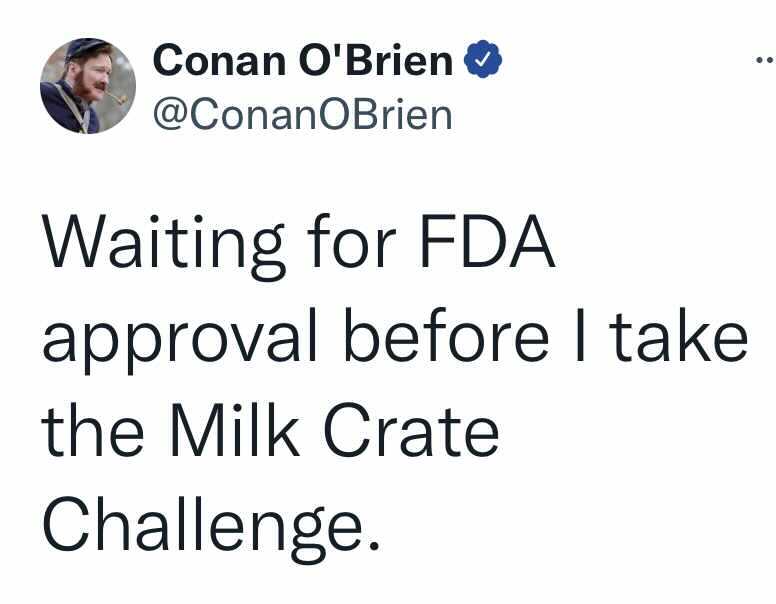Click the word "the" before Milk
Image resolution: width=776 pixels, height=604 pixels.
(x=93, y=429)
